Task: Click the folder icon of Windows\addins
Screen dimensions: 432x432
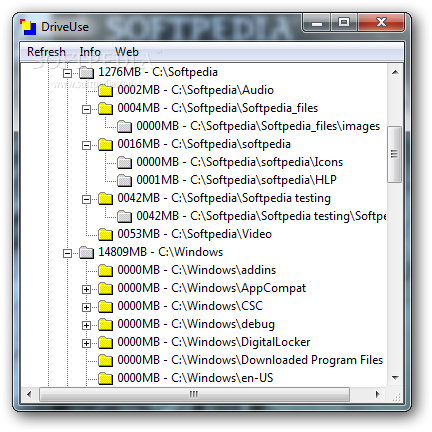Action: pyautogui.click(x=106, y=270)
